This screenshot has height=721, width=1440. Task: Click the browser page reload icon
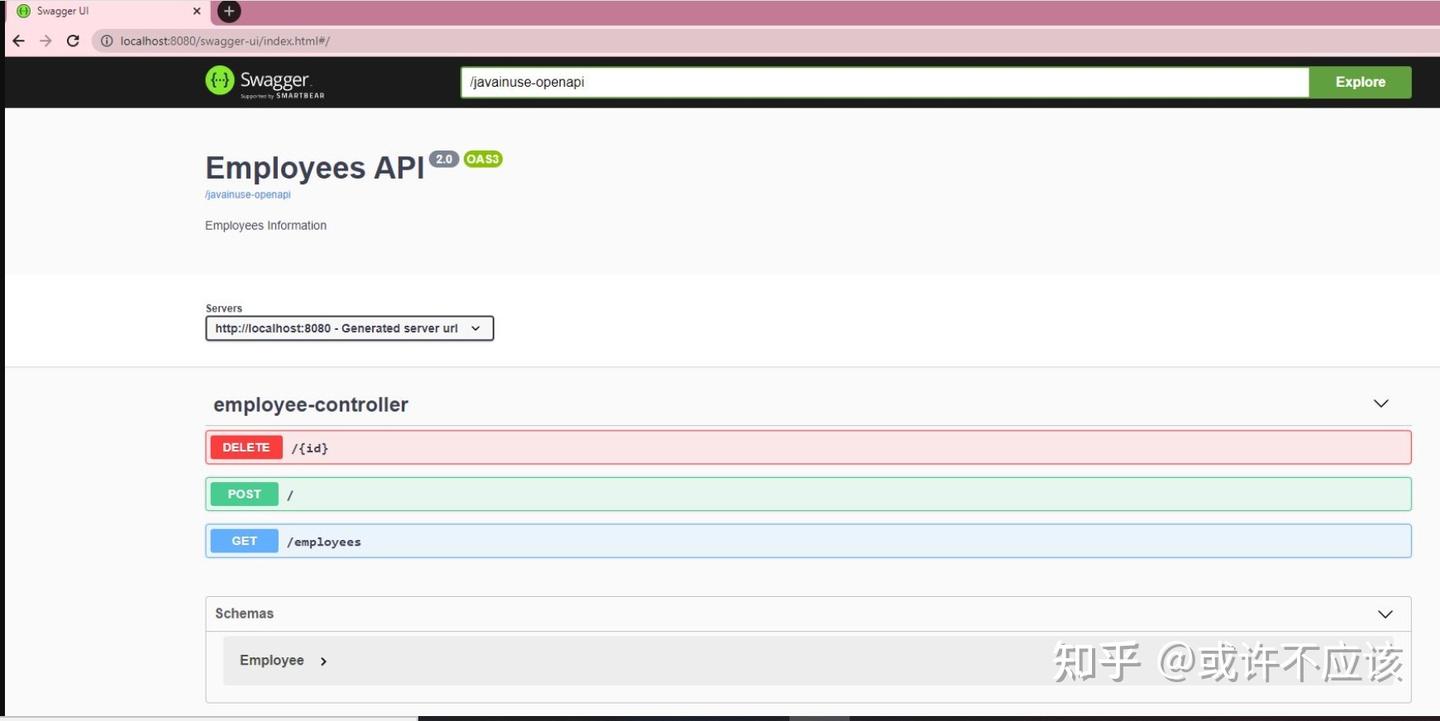click(72, 41)
